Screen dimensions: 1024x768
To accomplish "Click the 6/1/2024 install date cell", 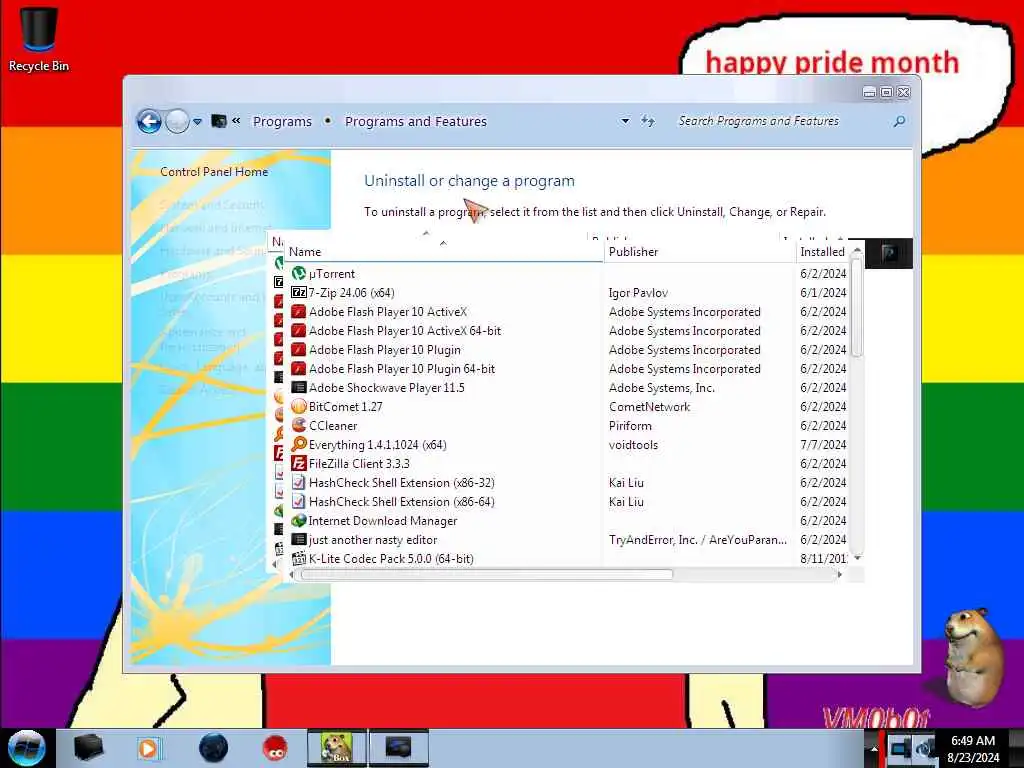I will [x=823, y=293].
